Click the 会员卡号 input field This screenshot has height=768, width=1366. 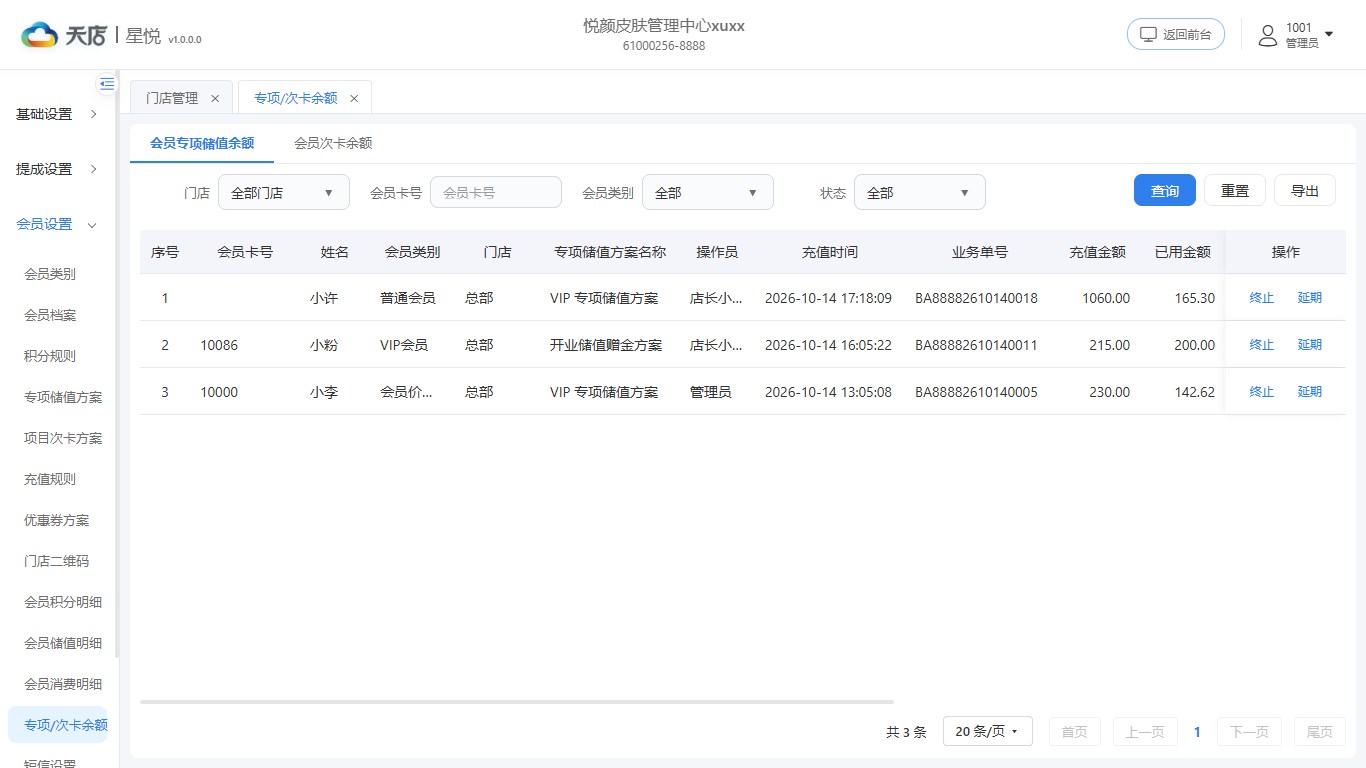click(496, 192)
